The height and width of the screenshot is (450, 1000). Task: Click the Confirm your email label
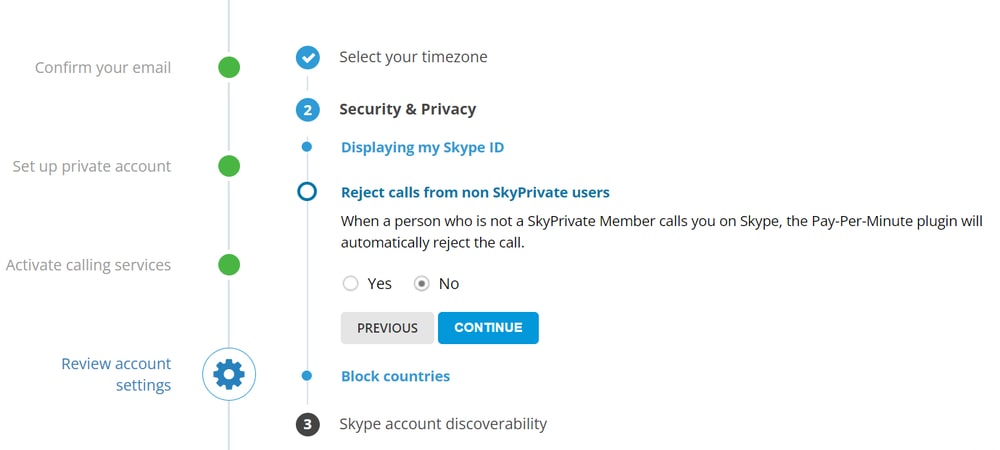click(103, 68)
